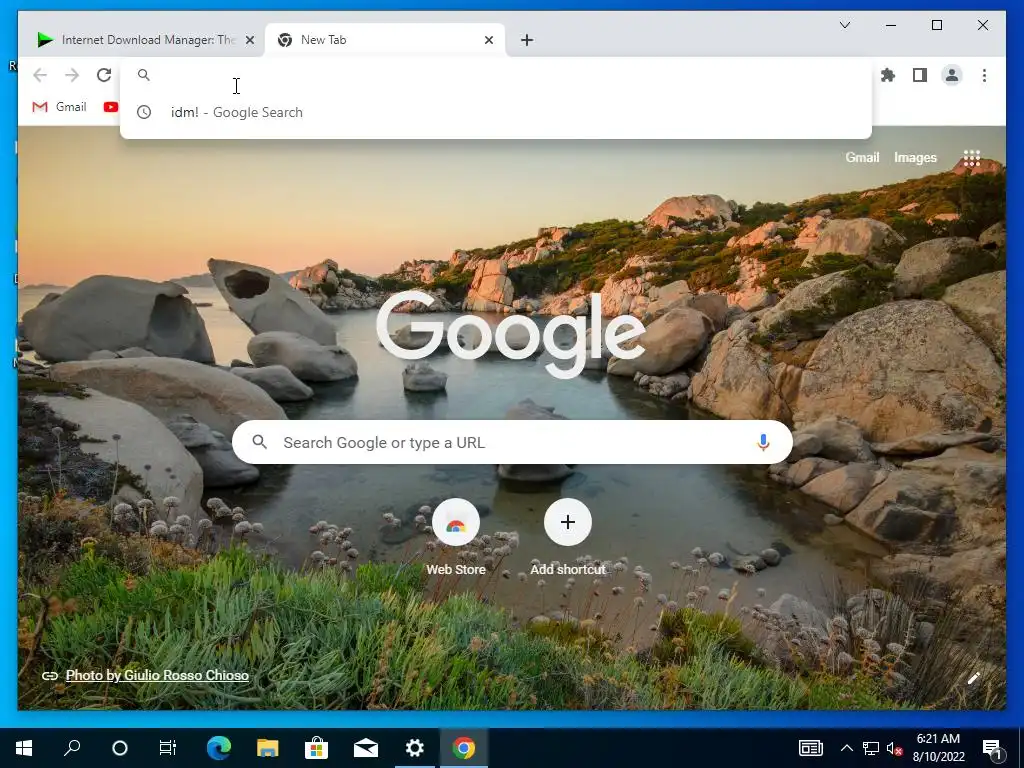
Task: Open the Google apps grid
Action: [x=971, y=157]
